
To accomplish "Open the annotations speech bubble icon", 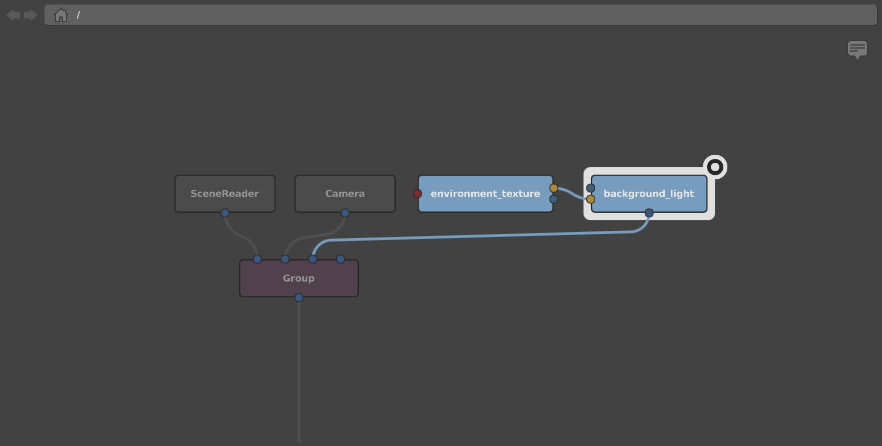I will tap(857, 49).
